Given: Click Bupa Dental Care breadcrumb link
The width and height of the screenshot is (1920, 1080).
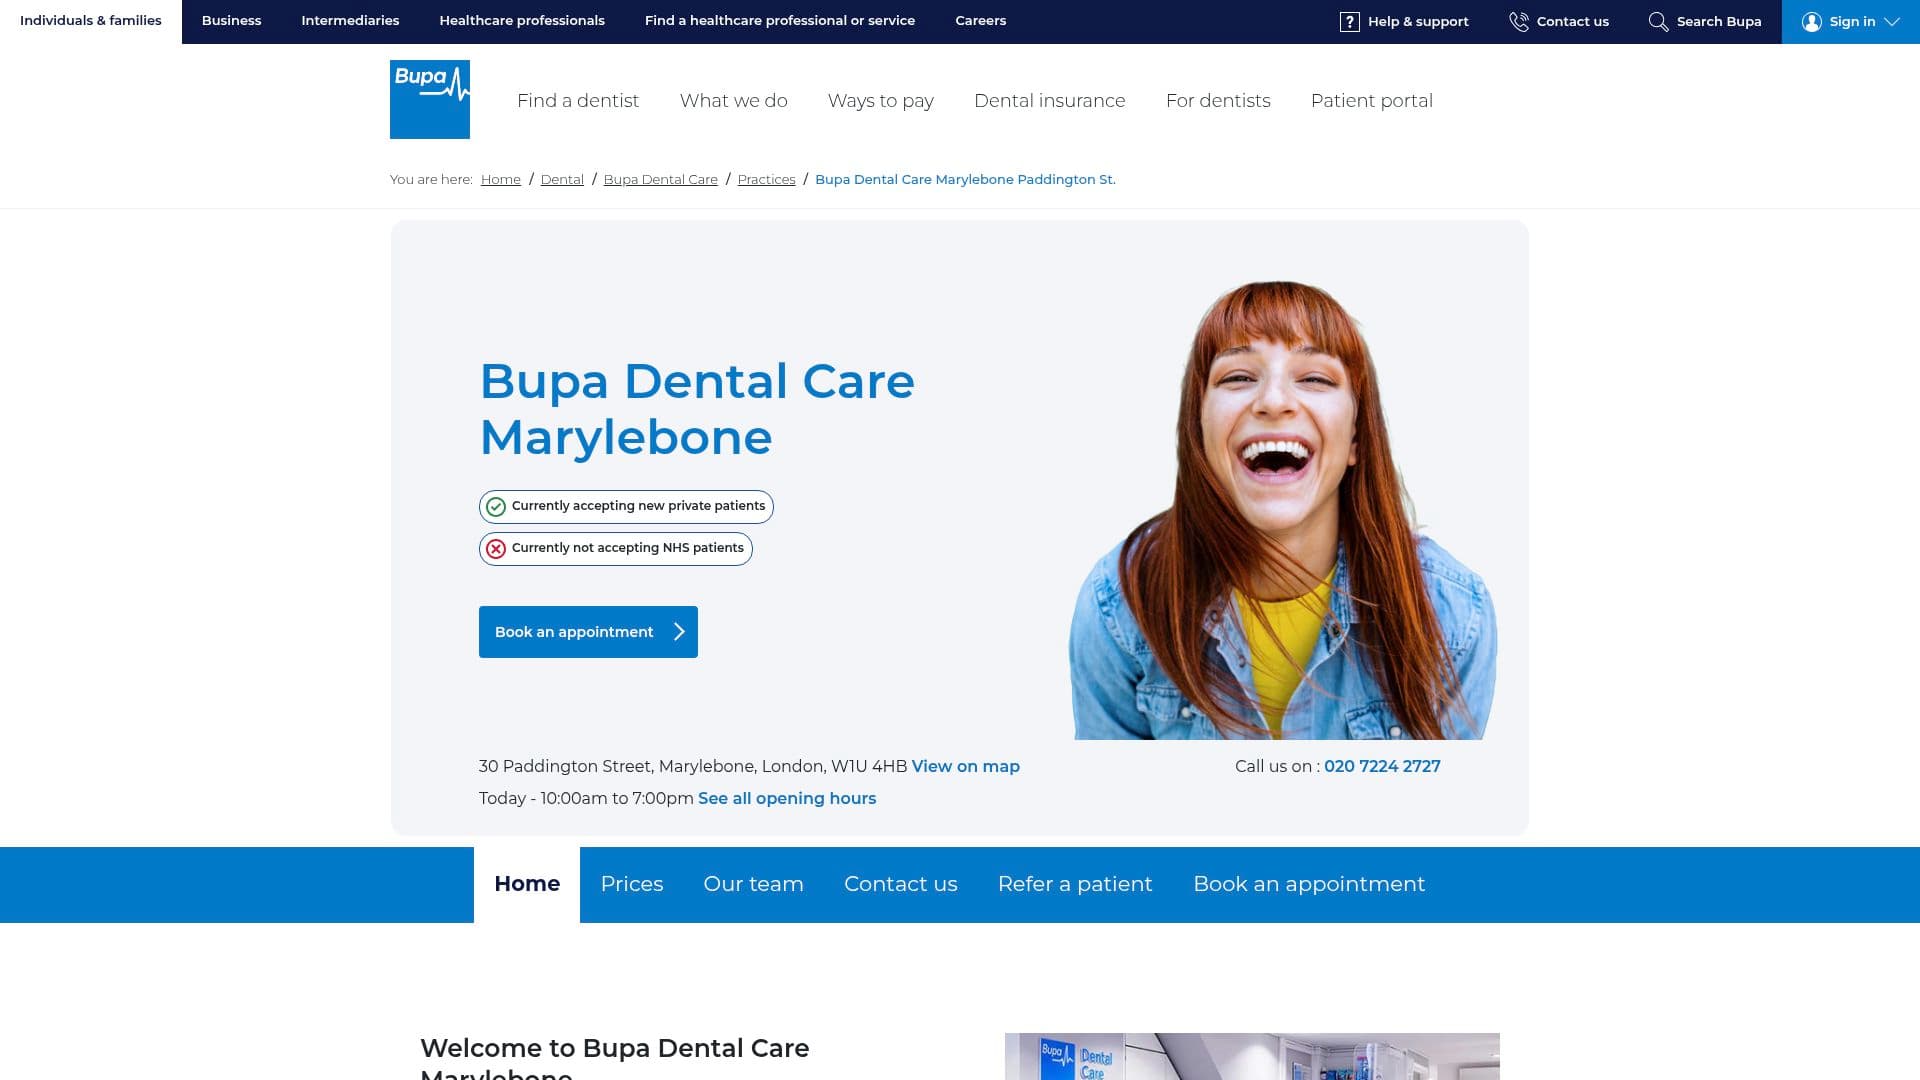Looking at the screenshot, I should pyautogui.click(x=661, y=180).
